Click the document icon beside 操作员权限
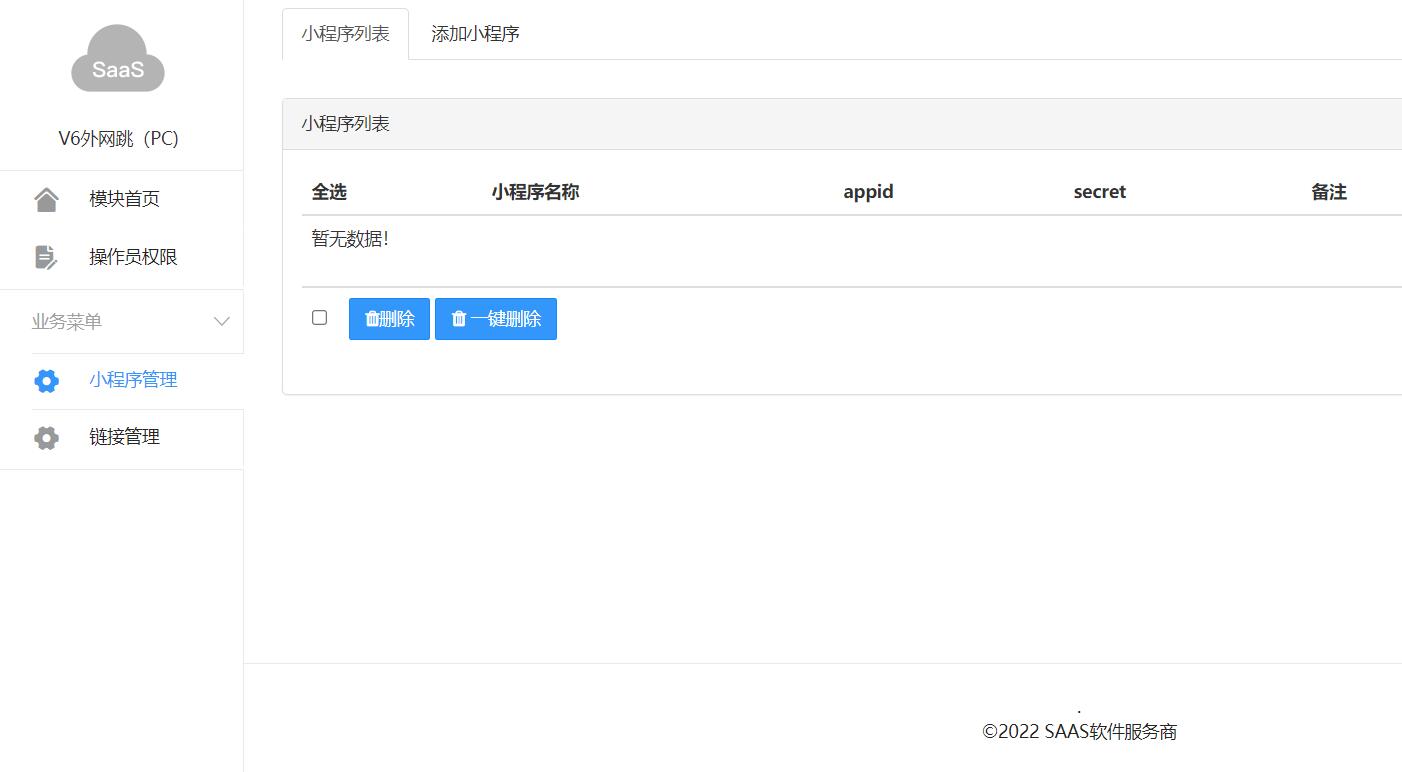The height and width of the screenshot is (772, 1402). coord(46,257)
